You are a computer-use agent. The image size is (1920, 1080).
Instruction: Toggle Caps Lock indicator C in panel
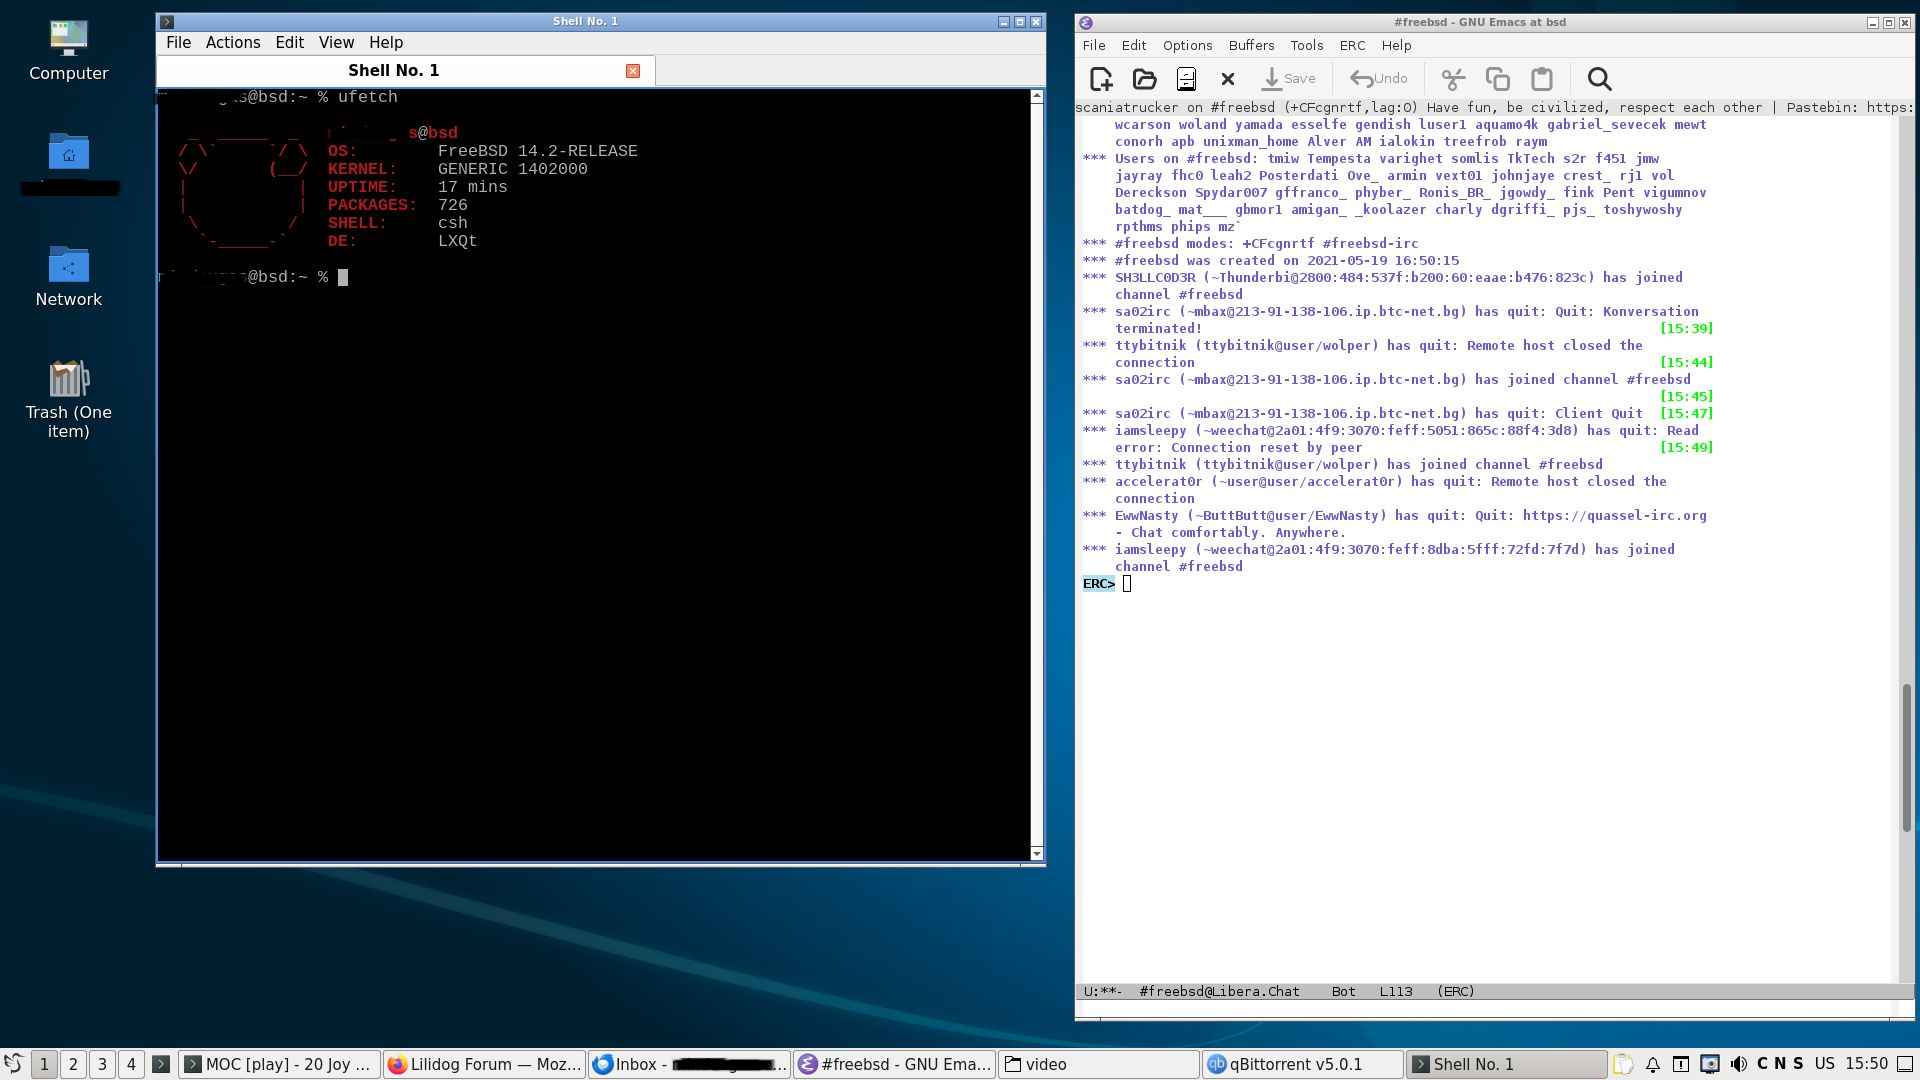[1762, 1064]
